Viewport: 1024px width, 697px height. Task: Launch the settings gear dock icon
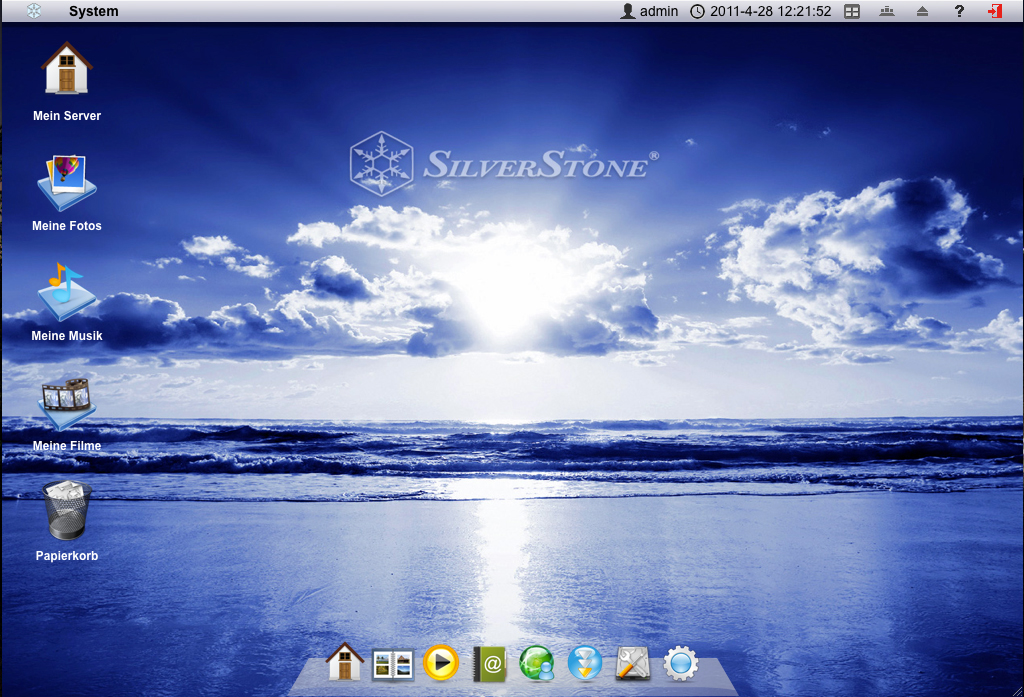point(680,664)
